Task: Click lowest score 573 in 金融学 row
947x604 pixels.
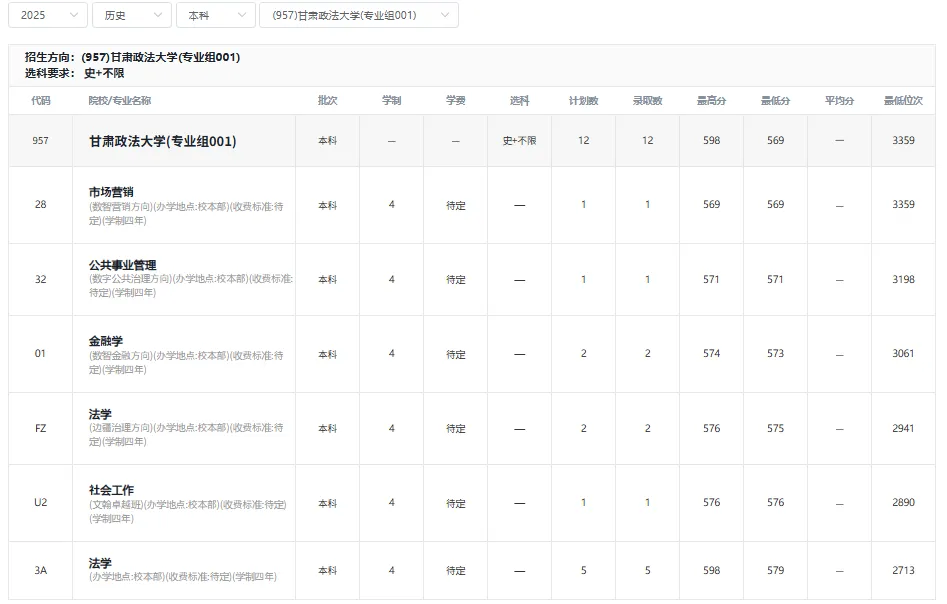Action: tap(775, 354)
